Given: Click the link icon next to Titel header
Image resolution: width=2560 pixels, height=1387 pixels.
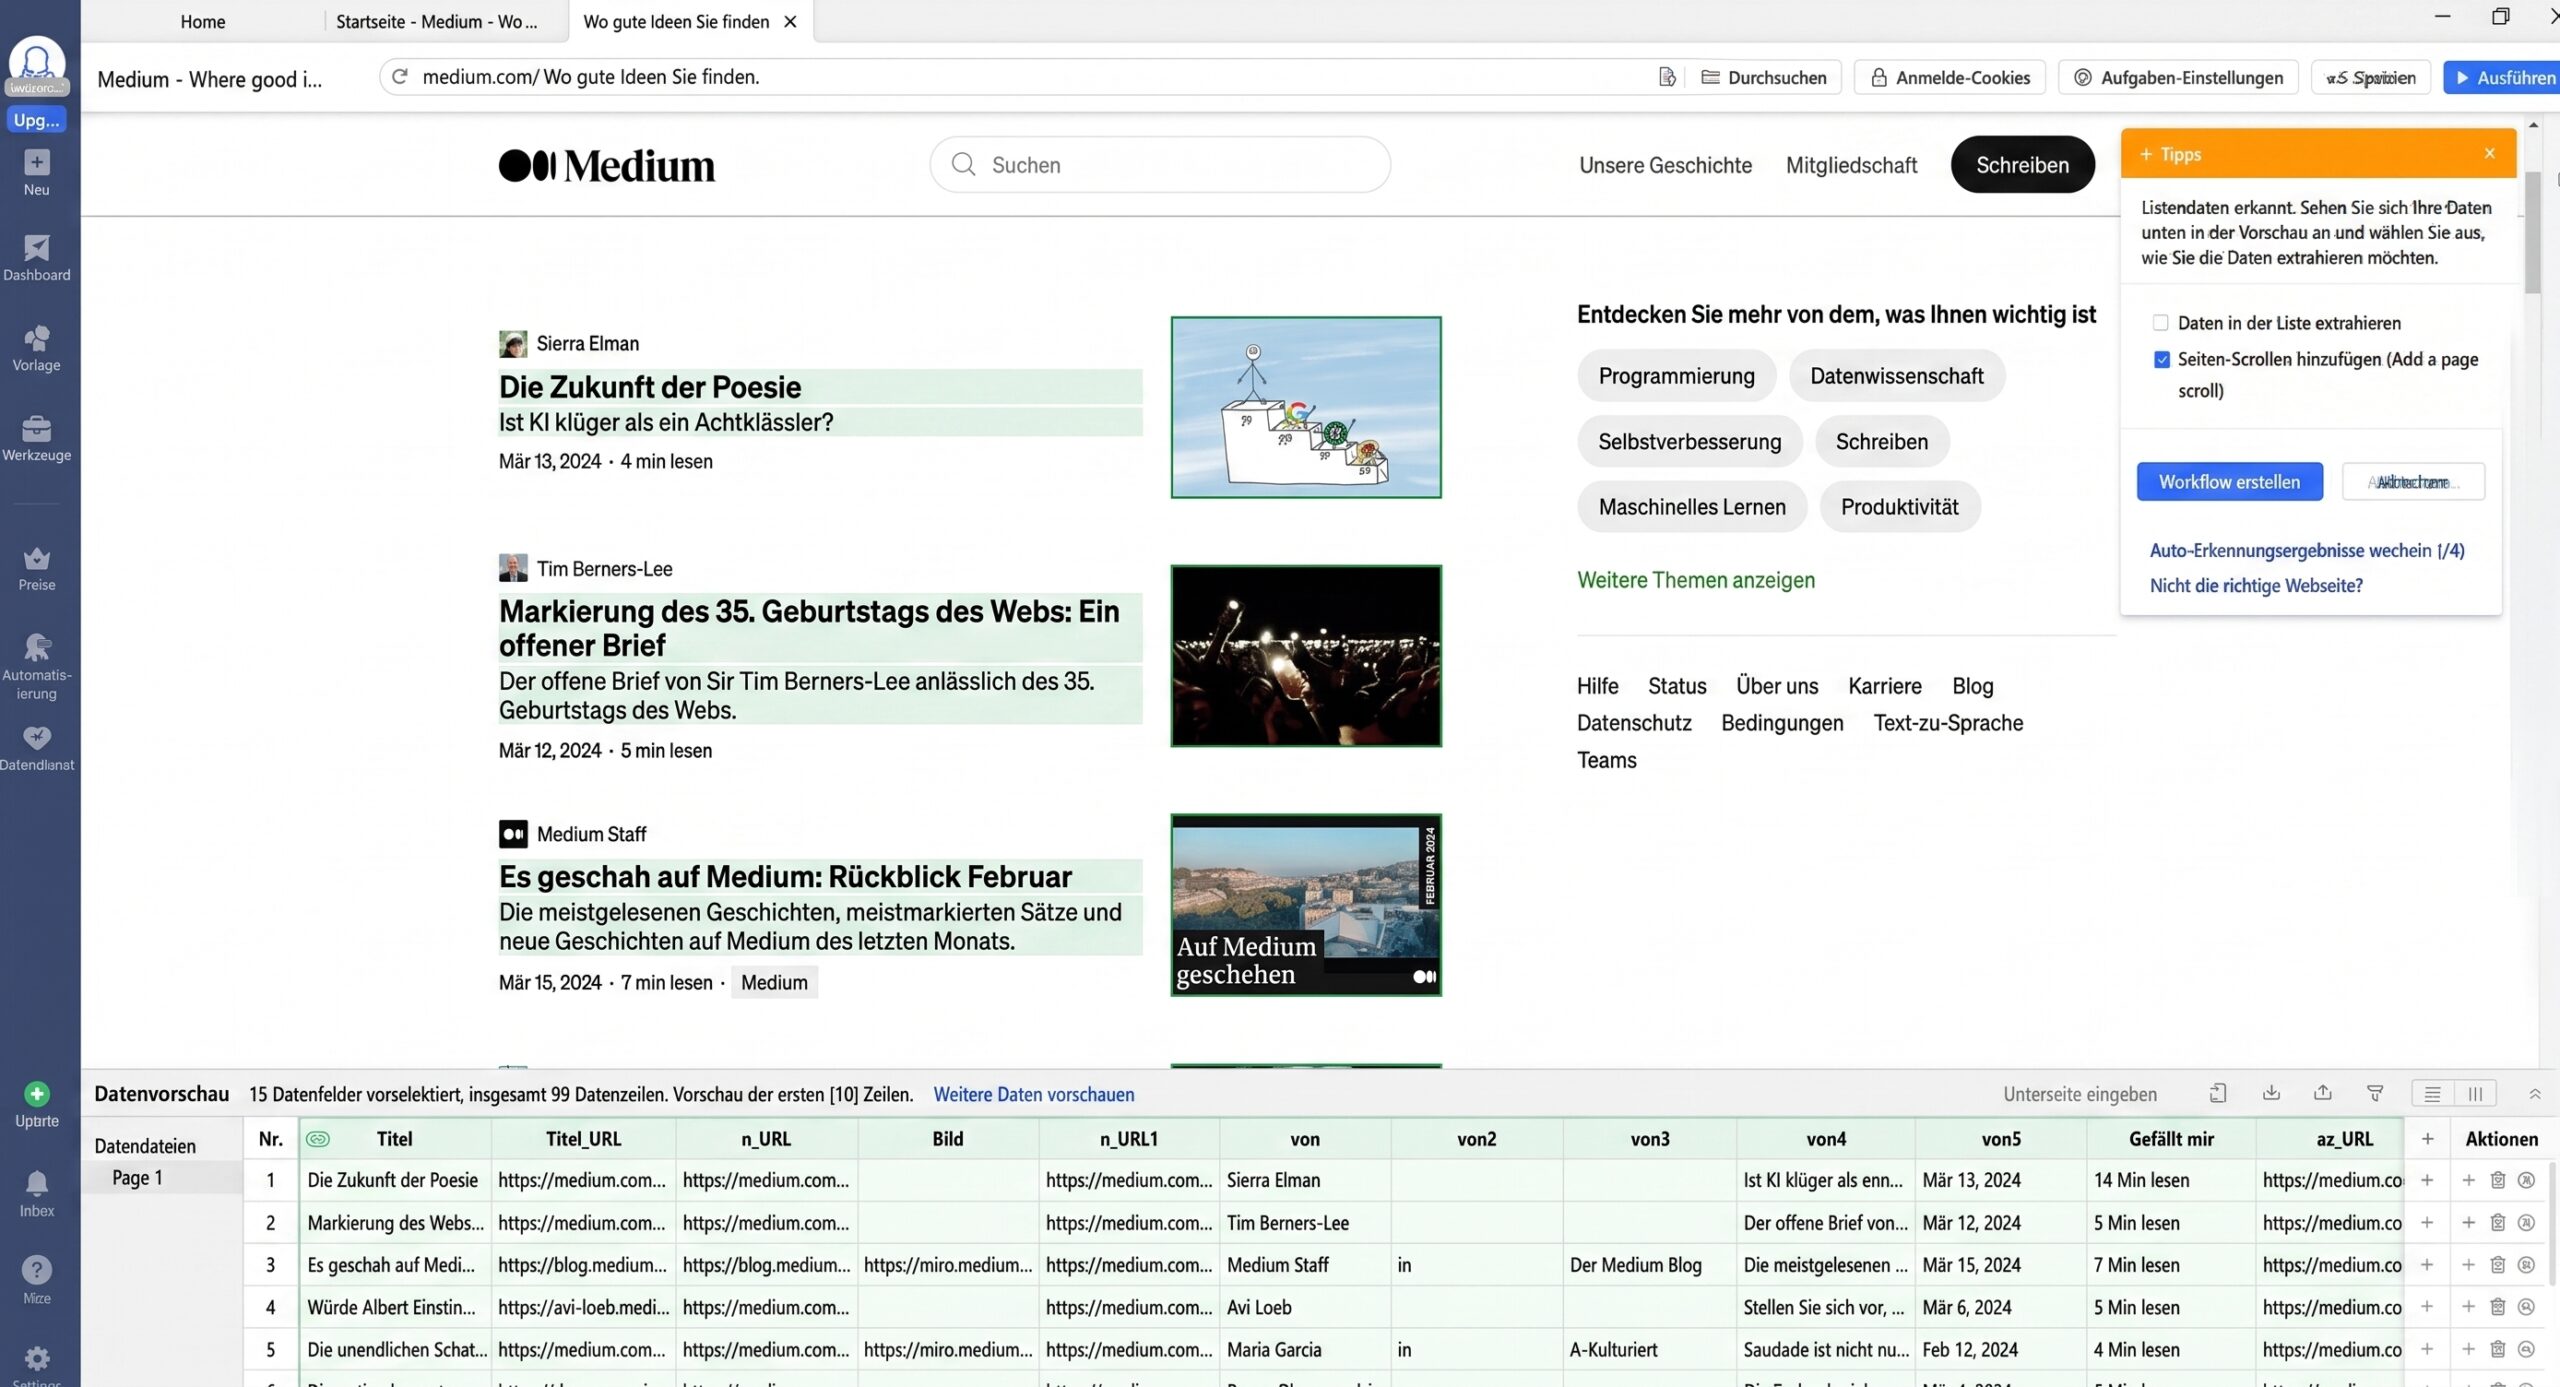Looking at the screenshot, I should point(318,1139).
